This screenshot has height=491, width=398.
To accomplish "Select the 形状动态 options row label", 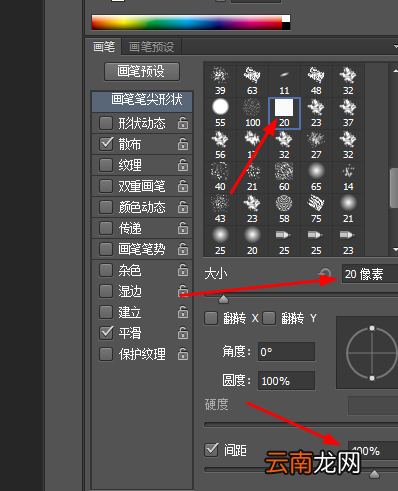I will click(142, 123).
